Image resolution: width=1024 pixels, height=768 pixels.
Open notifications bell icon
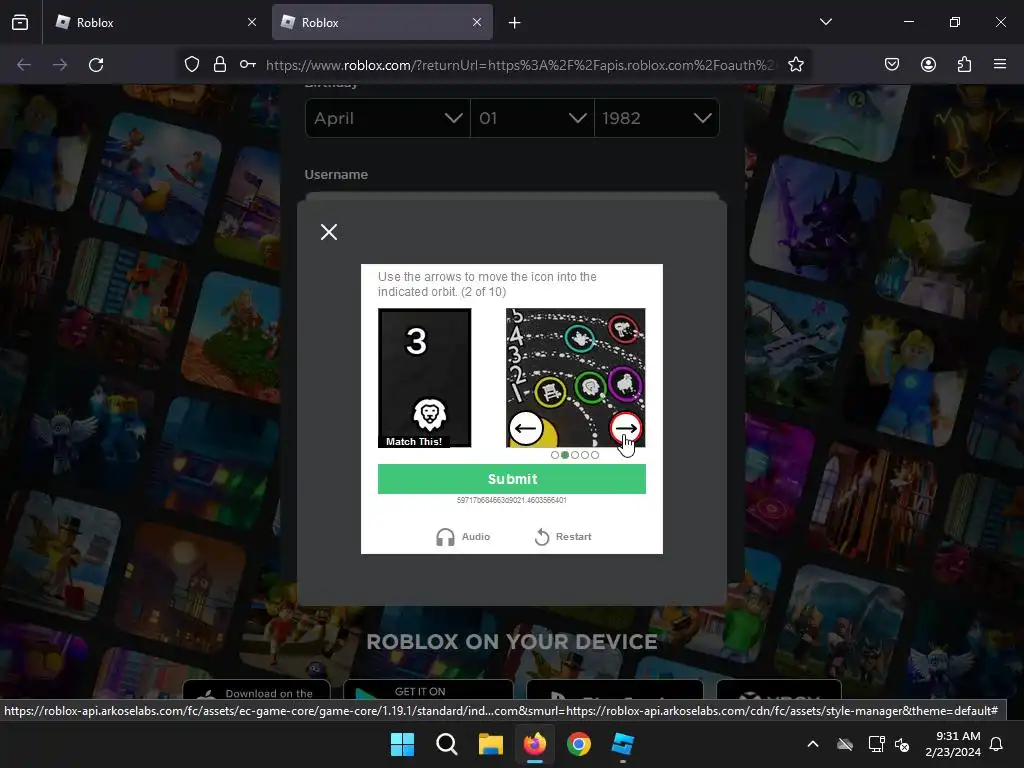tap(997, 744)
